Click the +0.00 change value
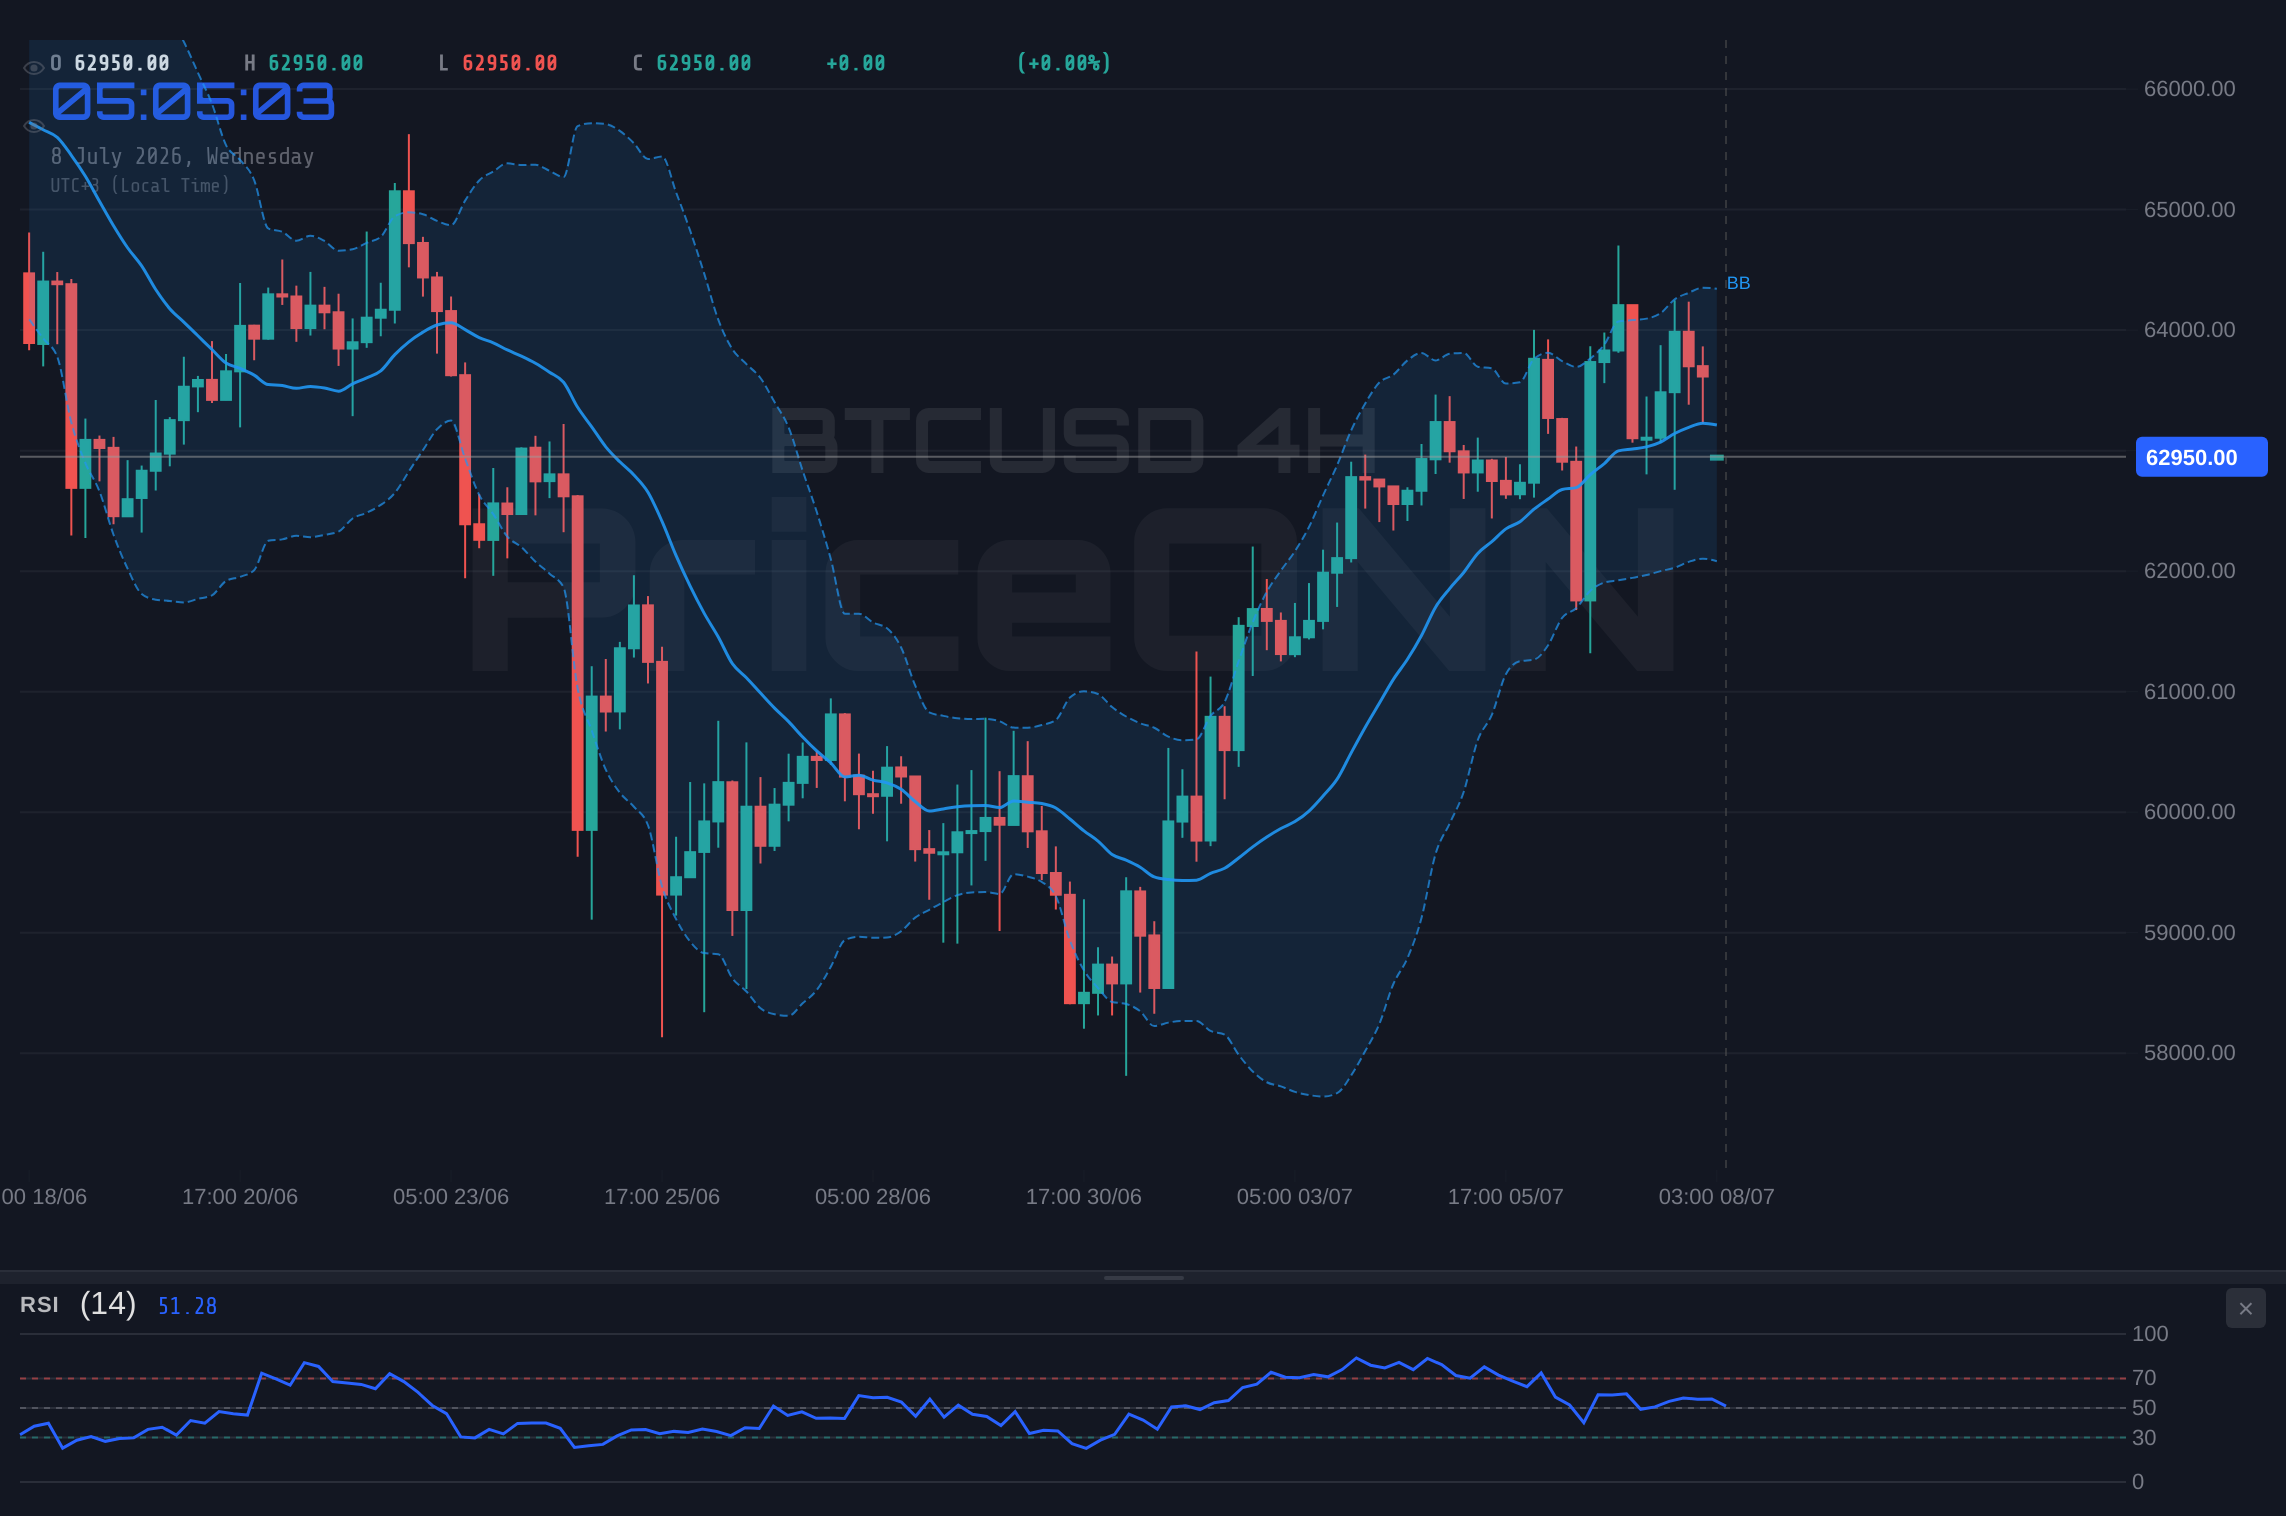 click(x=856, y=63)
